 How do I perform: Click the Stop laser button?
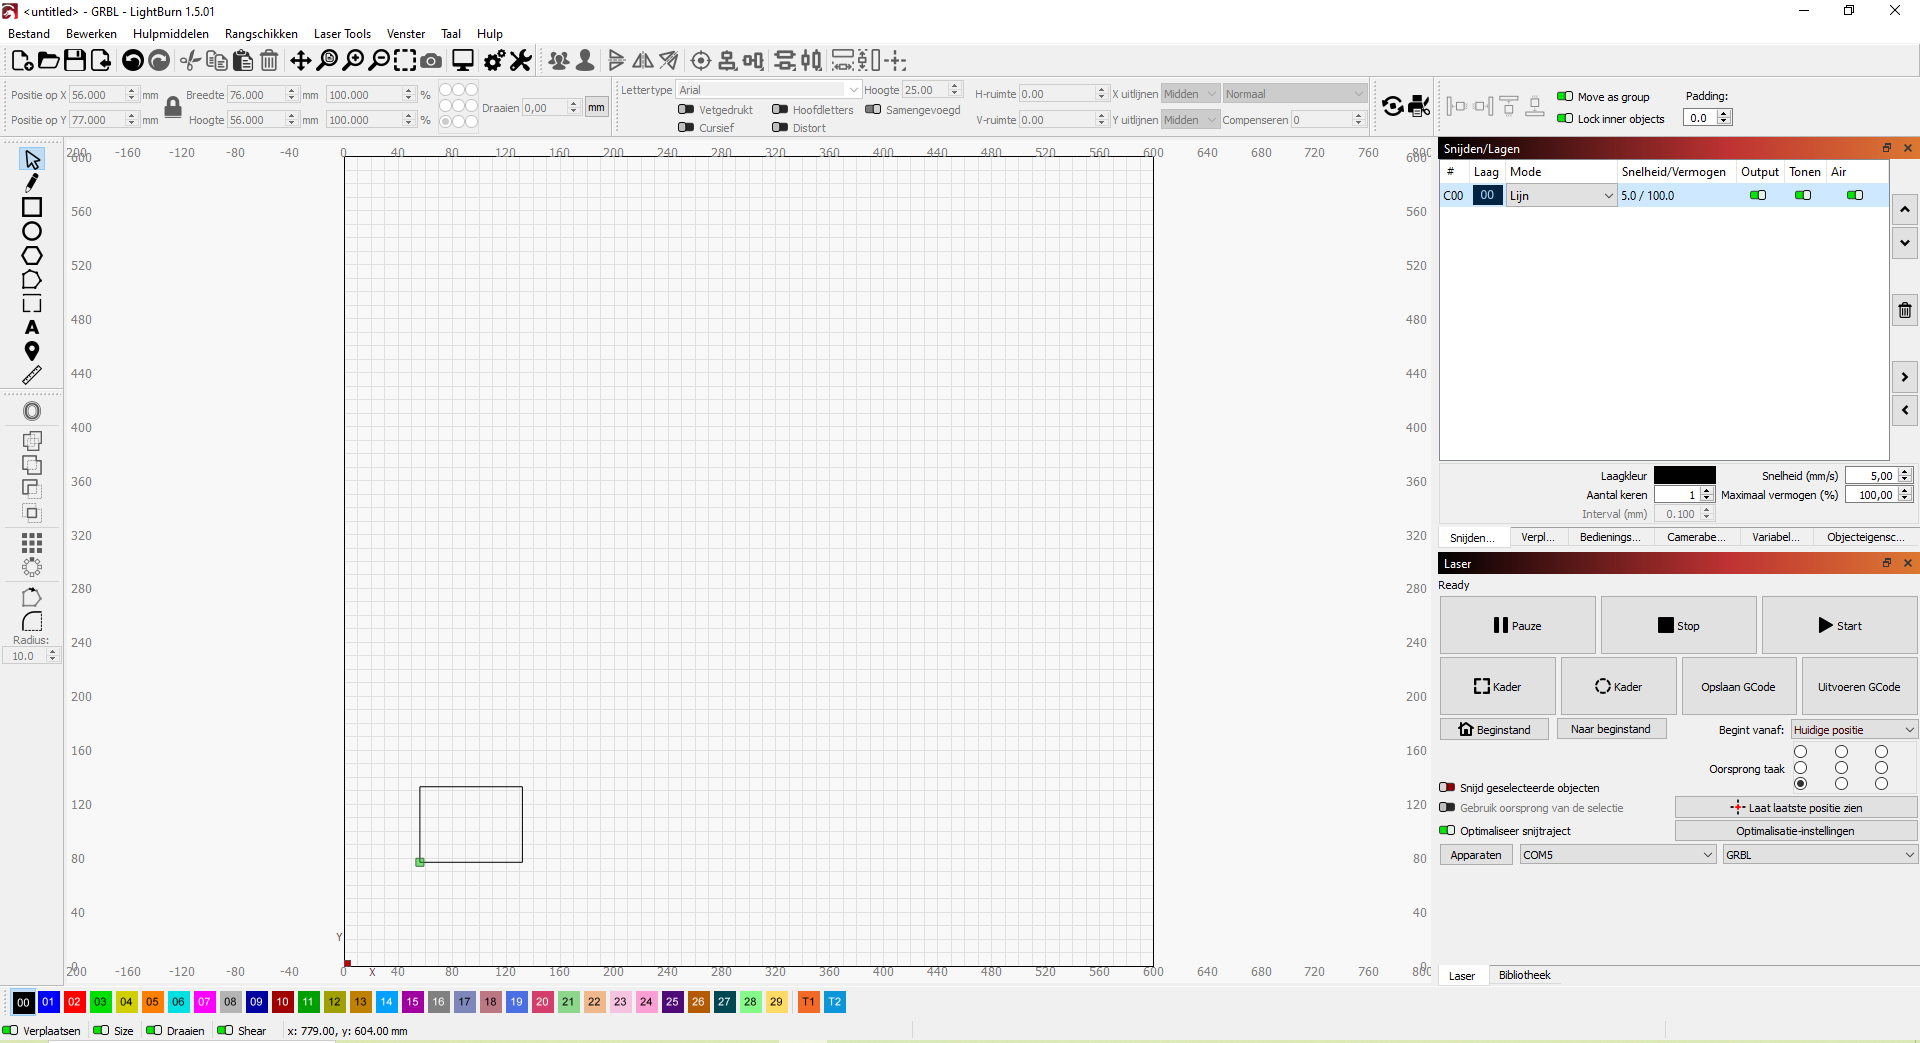pos(1679,626)
